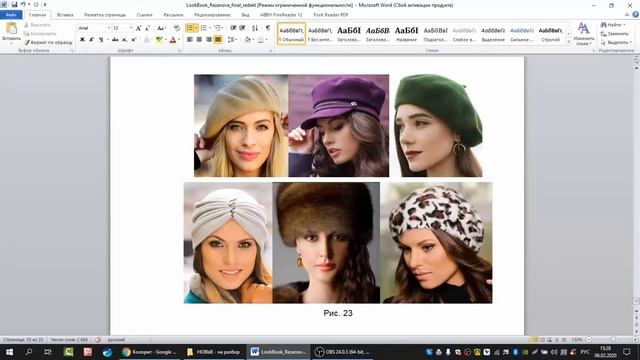Click the Рис. 23 caption text
The width and height of the screenshot is (640, 360).
(x=338, y=313)
